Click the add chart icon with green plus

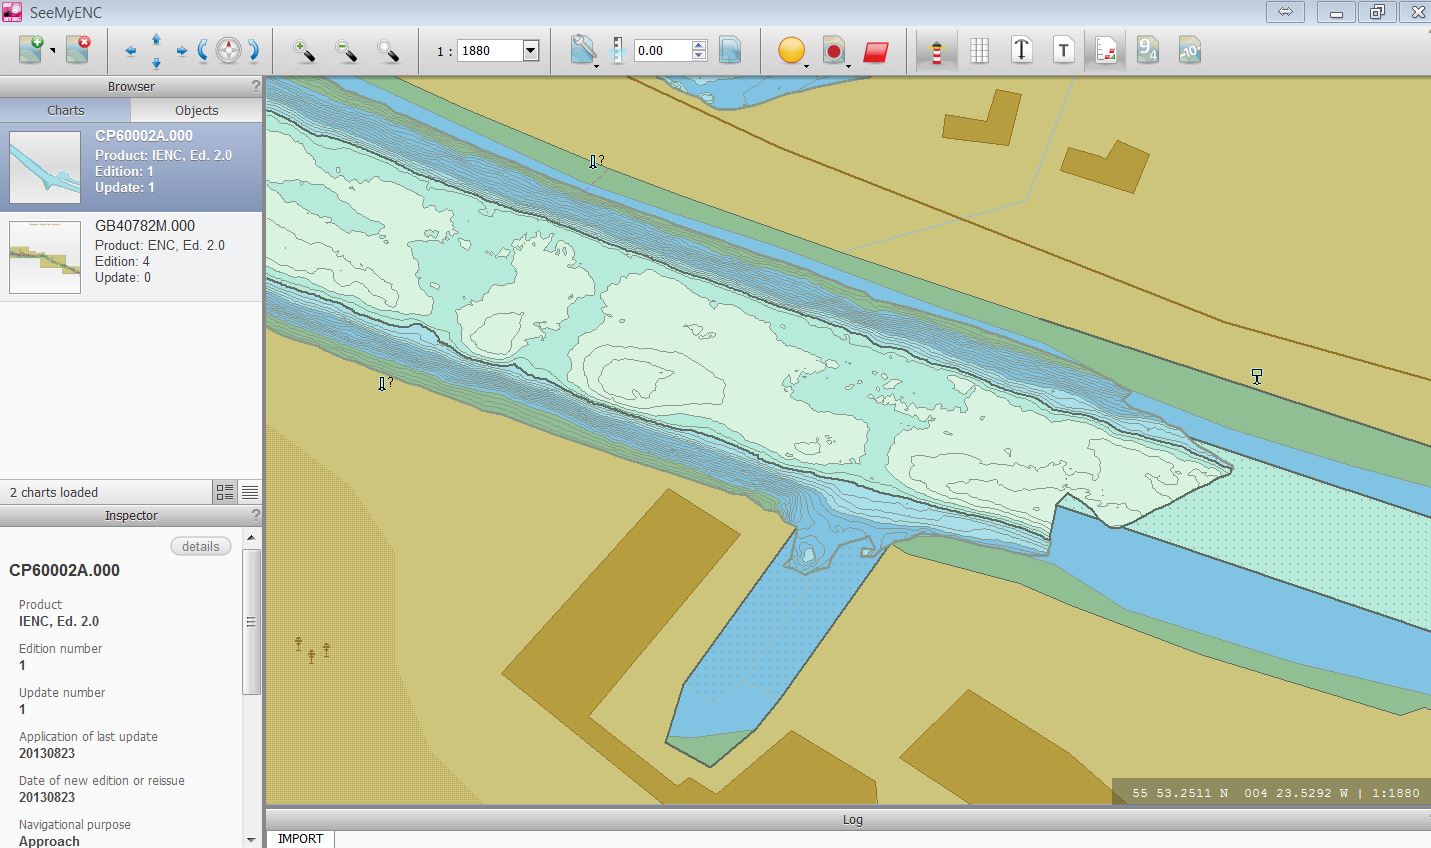pos(30,50)
